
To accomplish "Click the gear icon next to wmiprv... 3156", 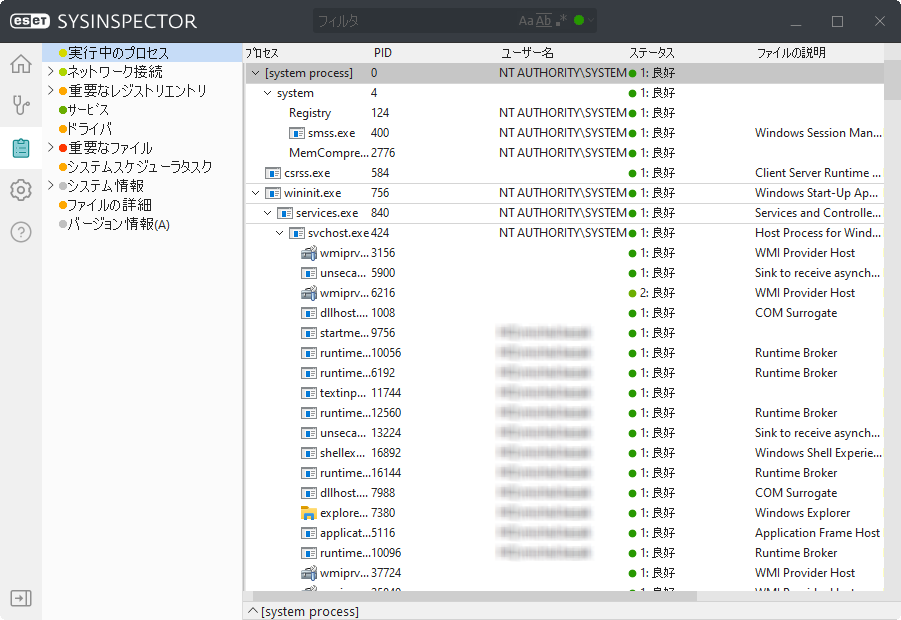I will [308, 253].
